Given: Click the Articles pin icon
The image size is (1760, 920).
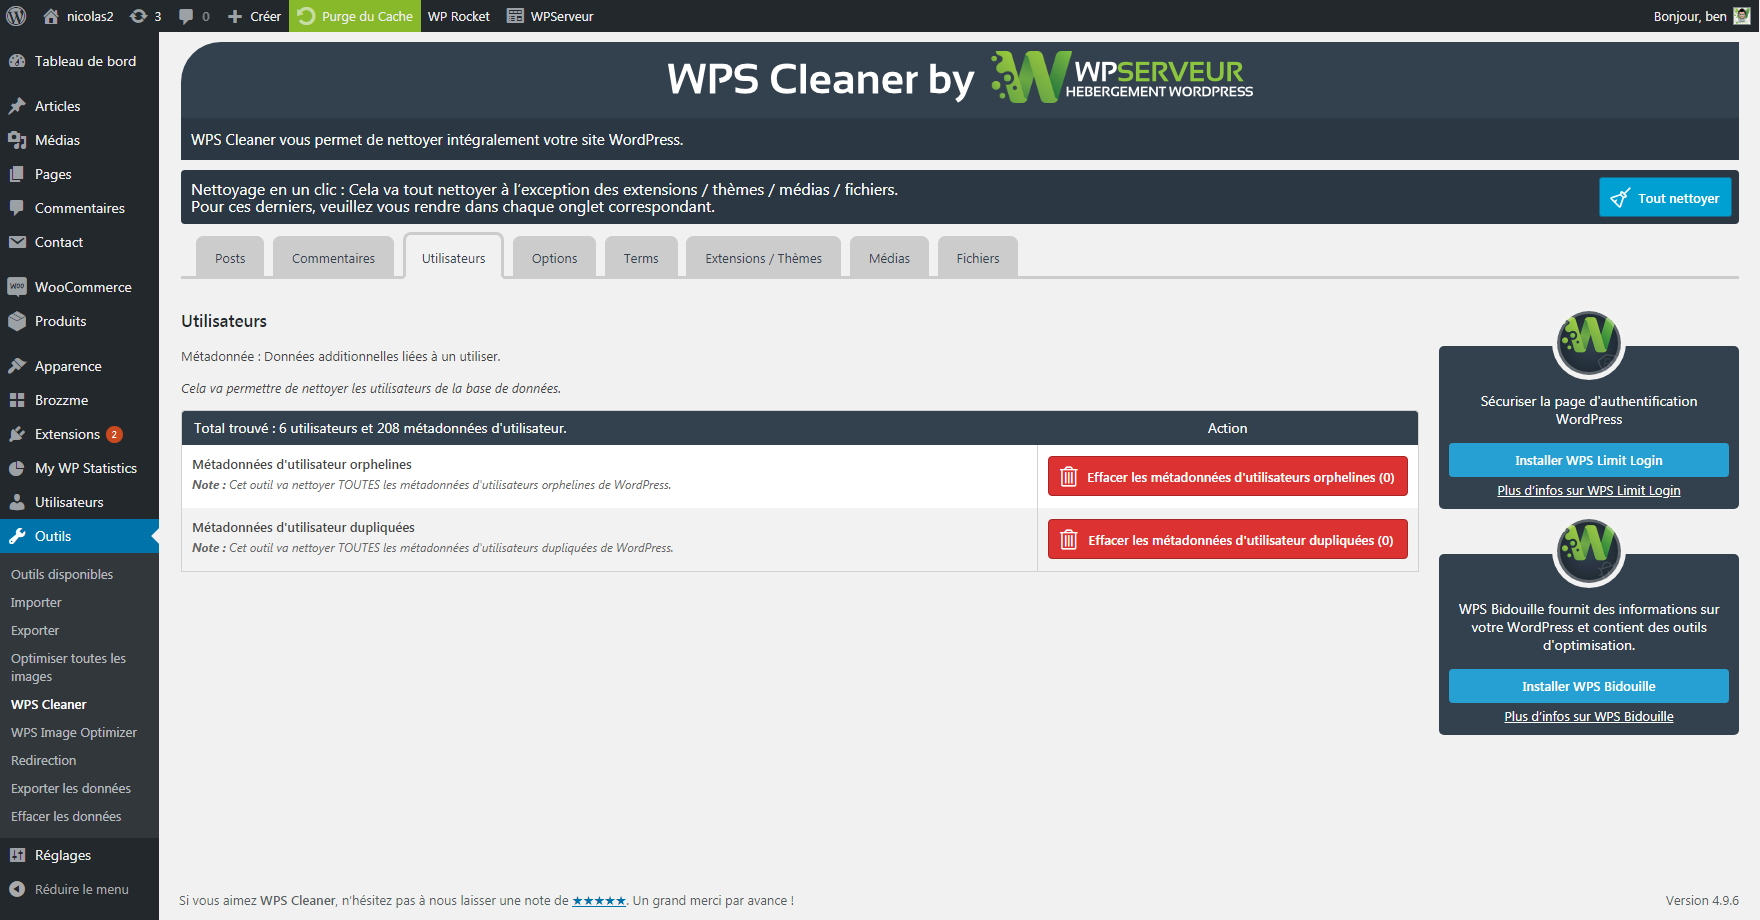Looking at the screenshot, I should pyautogui.click(x=17, y=106).
